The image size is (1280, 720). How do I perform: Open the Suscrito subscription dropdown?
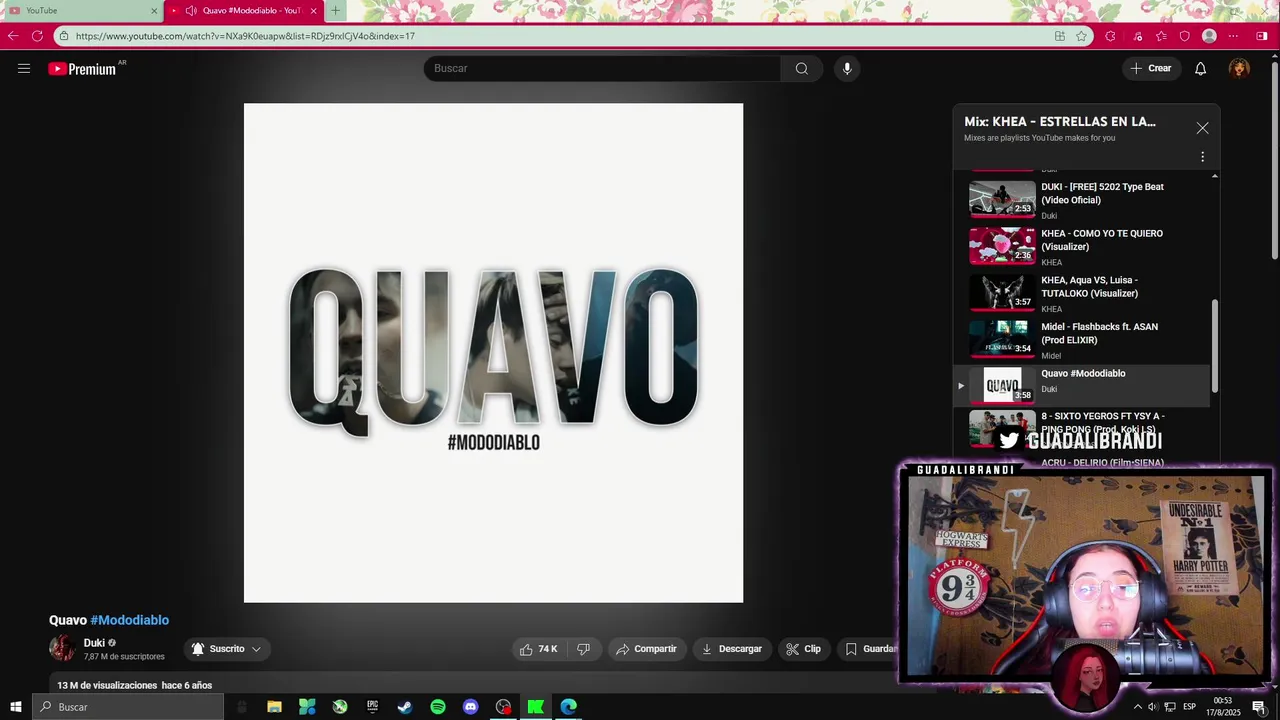point(227,649)
